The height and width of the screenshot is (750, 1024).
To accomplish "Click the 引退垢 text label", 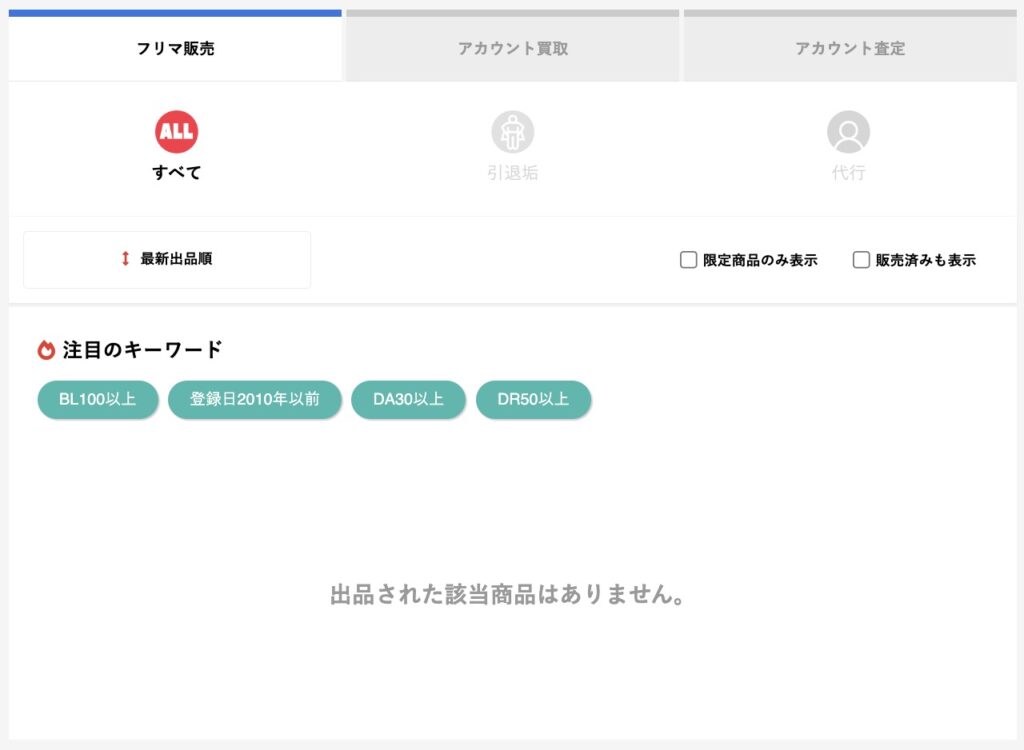I will pos(512,172).
